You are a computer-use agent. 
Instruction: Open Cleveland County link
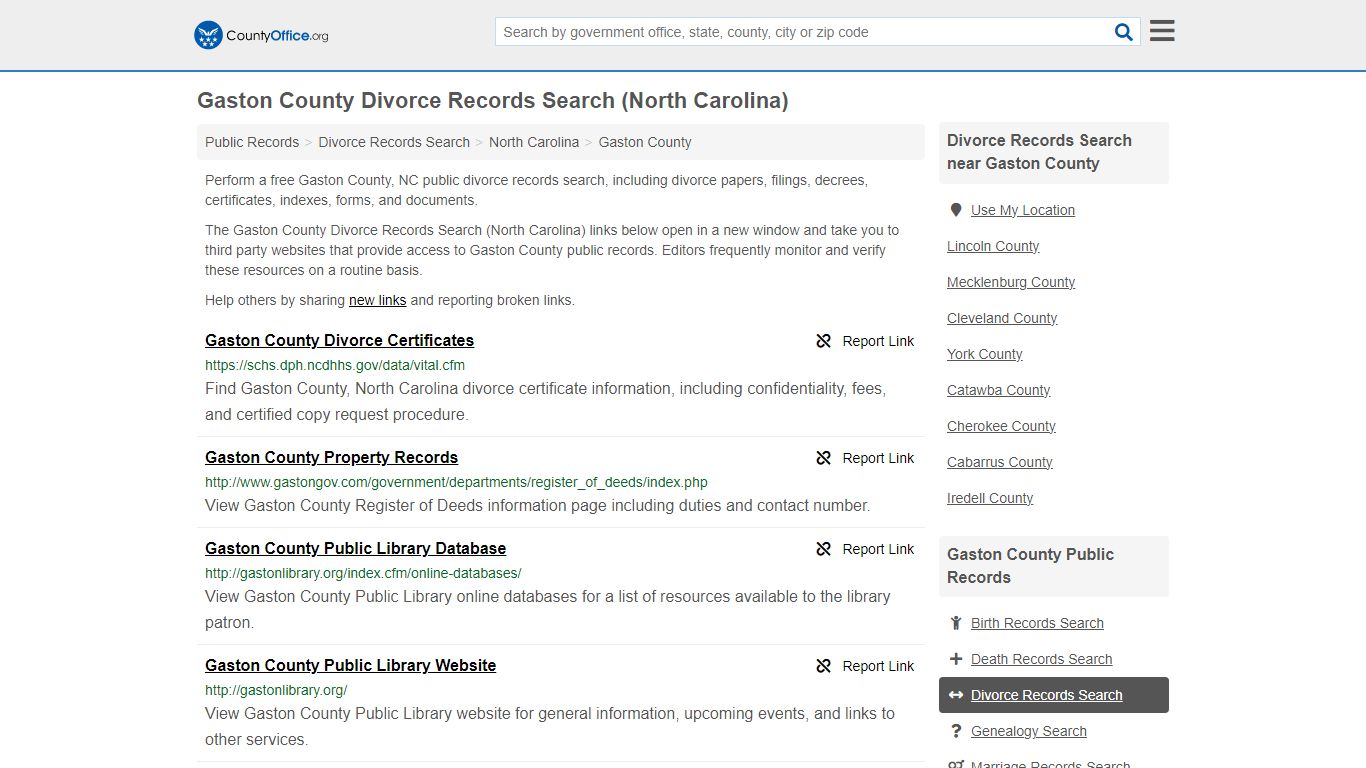(x=1002, y=318)
